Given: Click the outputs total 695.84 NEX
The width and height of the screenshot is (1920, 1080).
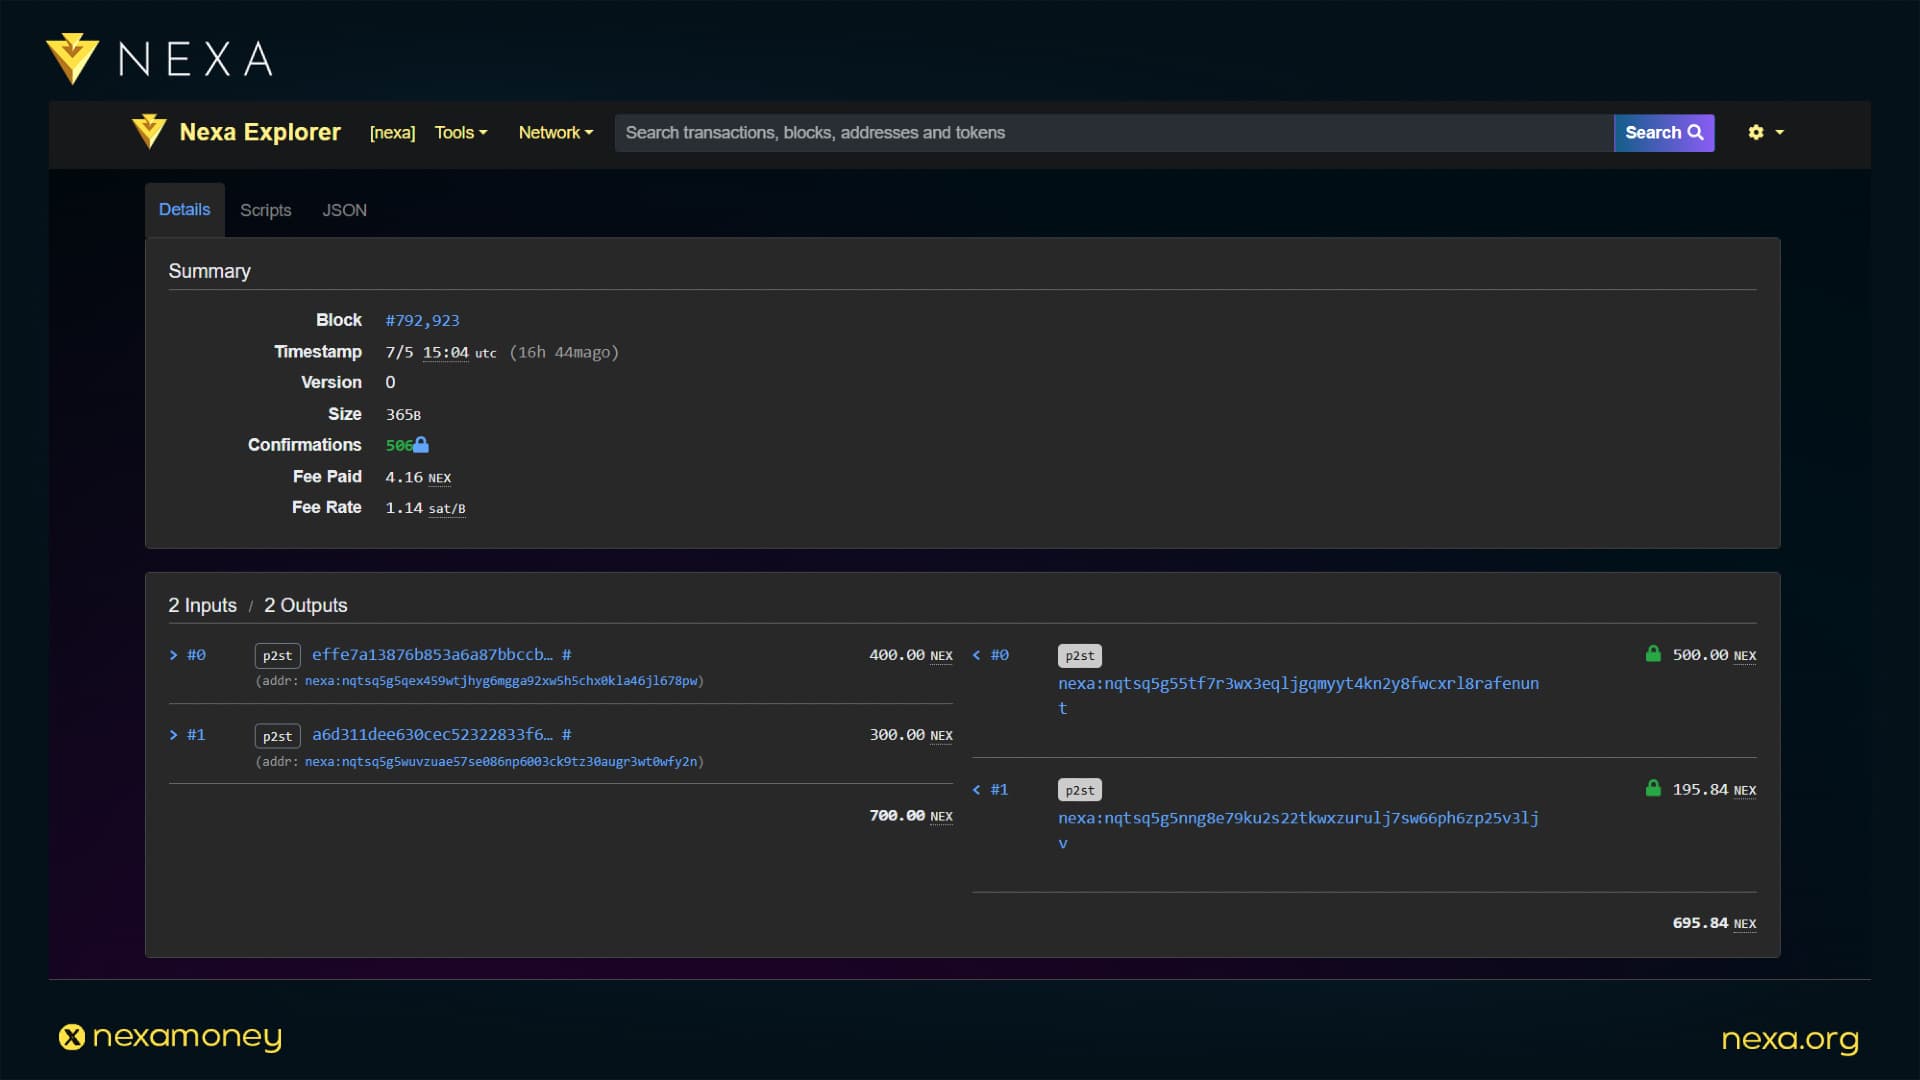Looking at the screenshot, I should click(x=1714, y=923).
